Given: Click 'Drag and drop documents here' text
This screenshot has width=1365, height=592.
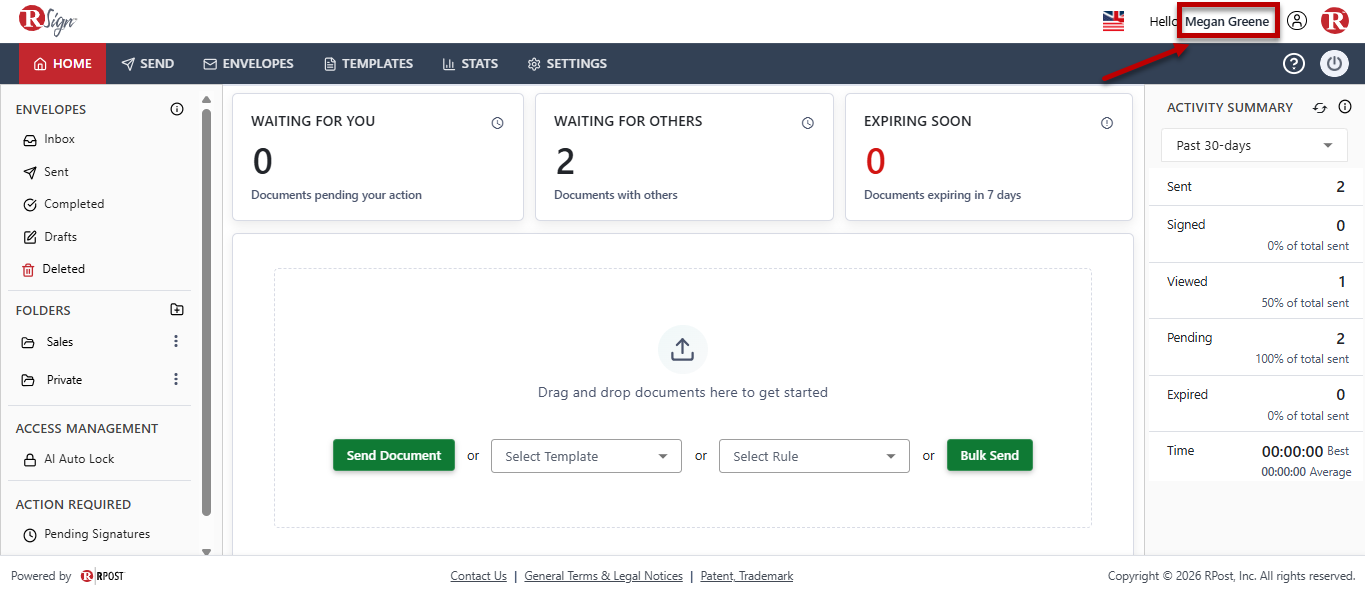Looking at the screenshot, I should [683, 392].
